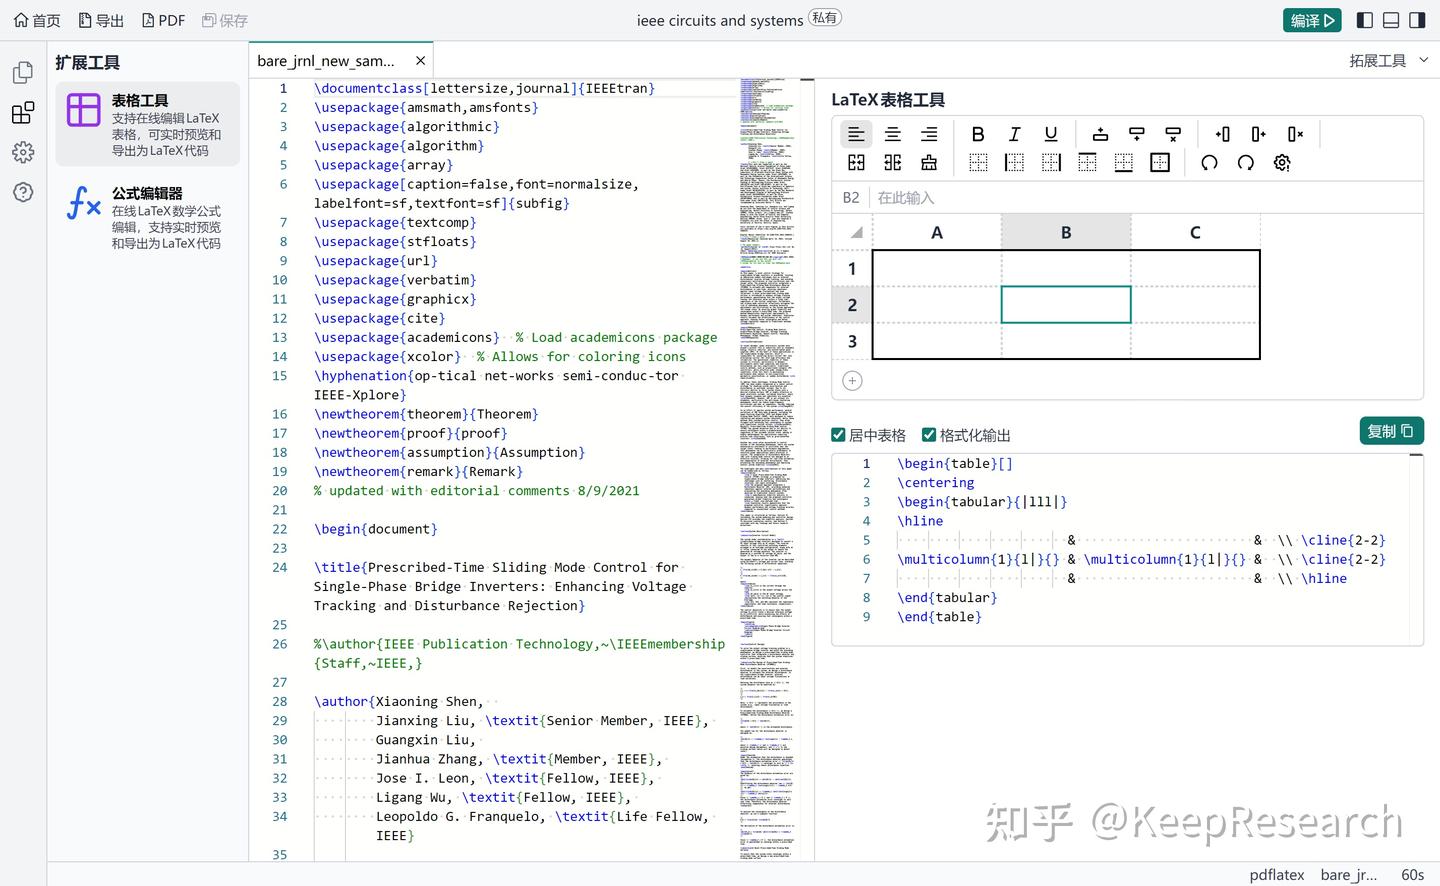Click the merge cells icon

coord(856,163)
